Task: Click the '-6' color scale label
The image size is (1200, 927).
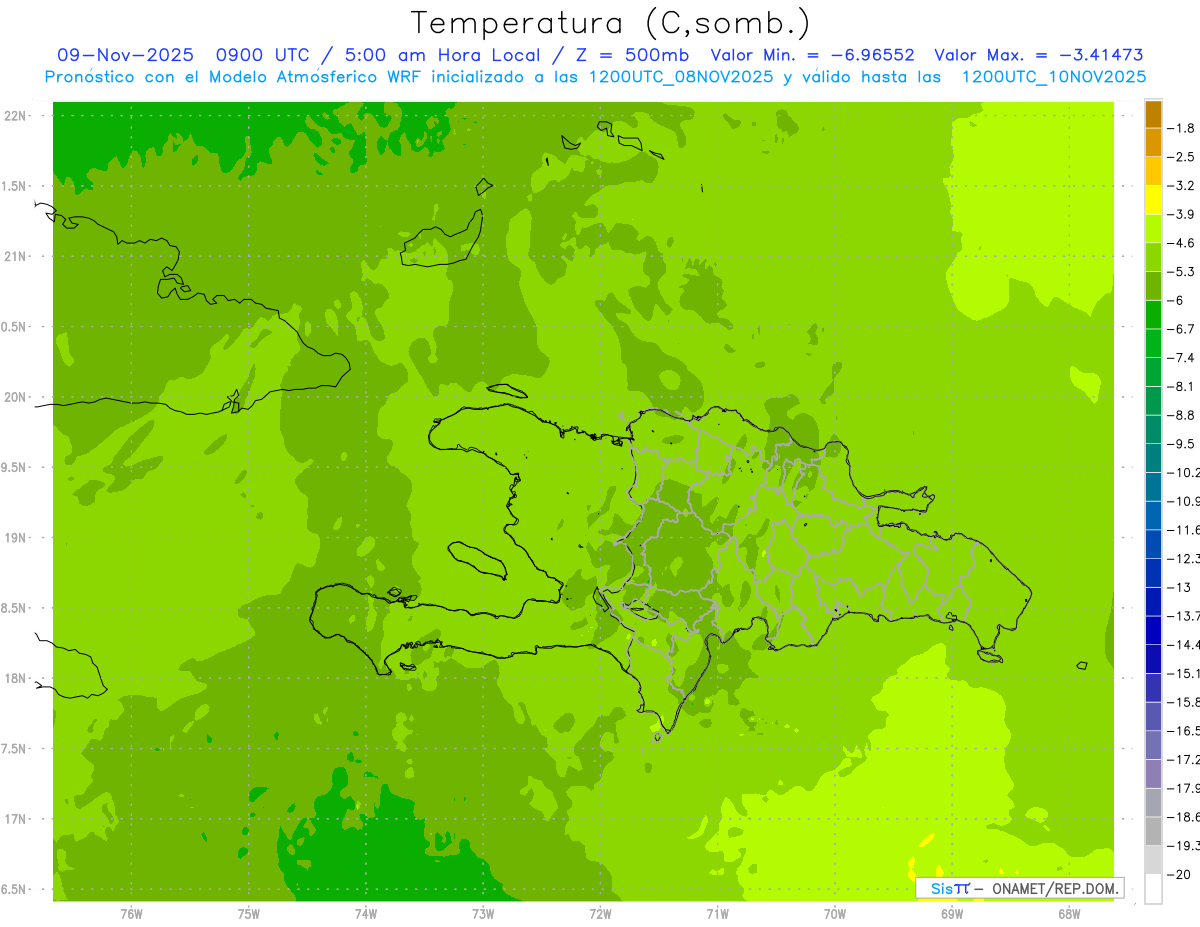Action: (x=1176, y=300)
